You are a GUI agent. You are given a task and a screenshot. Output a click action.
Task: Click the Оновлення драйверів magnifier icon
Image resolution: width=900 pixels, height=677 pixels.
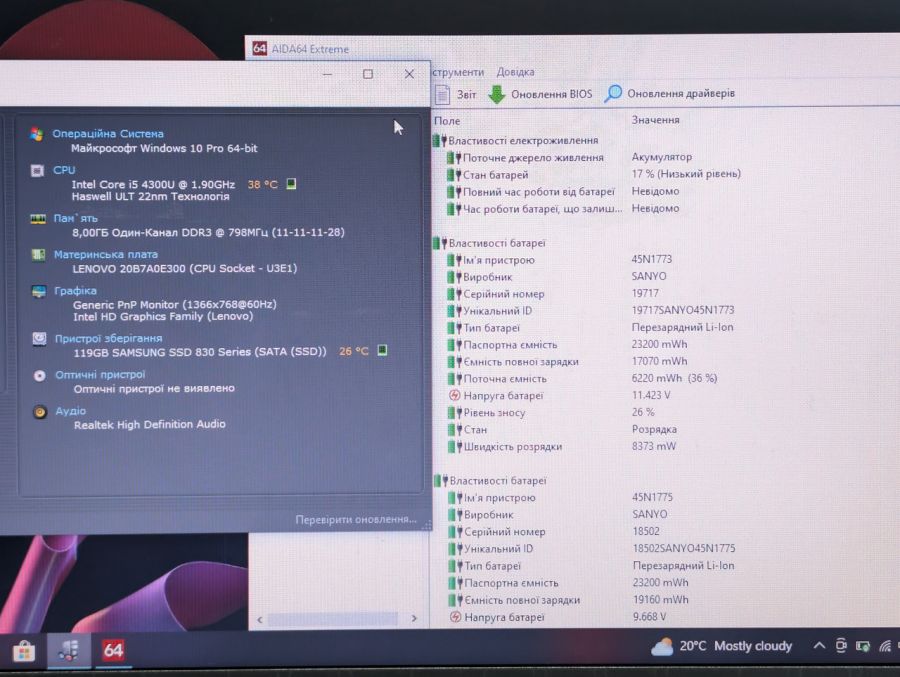pyautogui.click(x=612, y=93)
